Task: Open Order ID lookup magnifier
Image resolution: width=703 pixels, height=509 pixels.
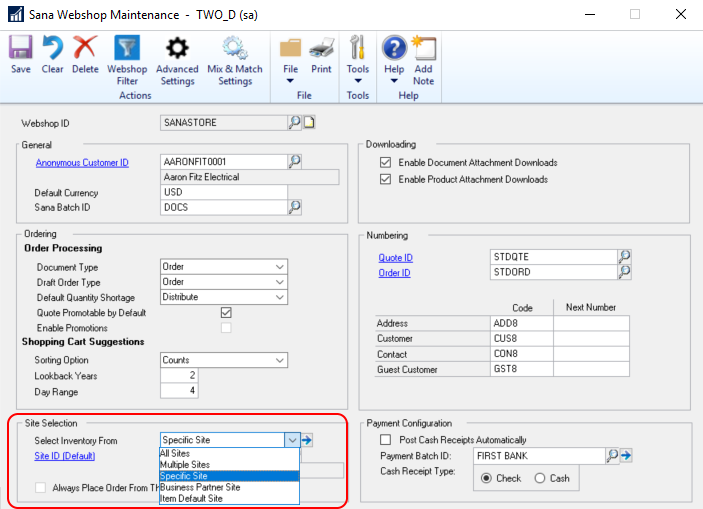Action: tap(625, 272)
